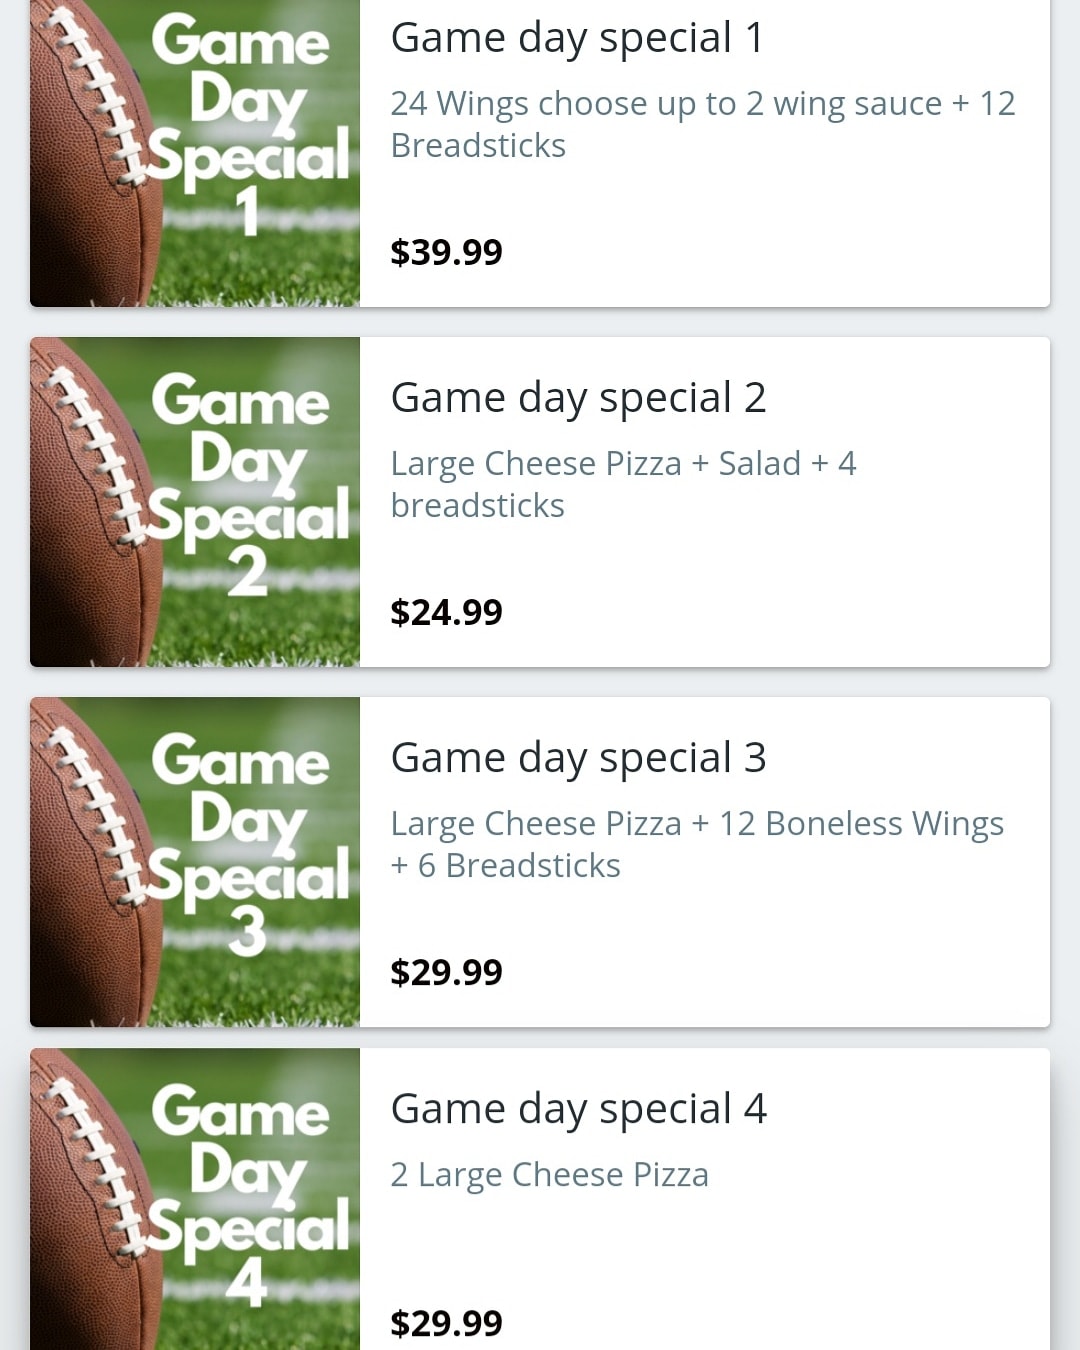
Task: Open the "Game day special 1" title
Action: click(577, 38)
